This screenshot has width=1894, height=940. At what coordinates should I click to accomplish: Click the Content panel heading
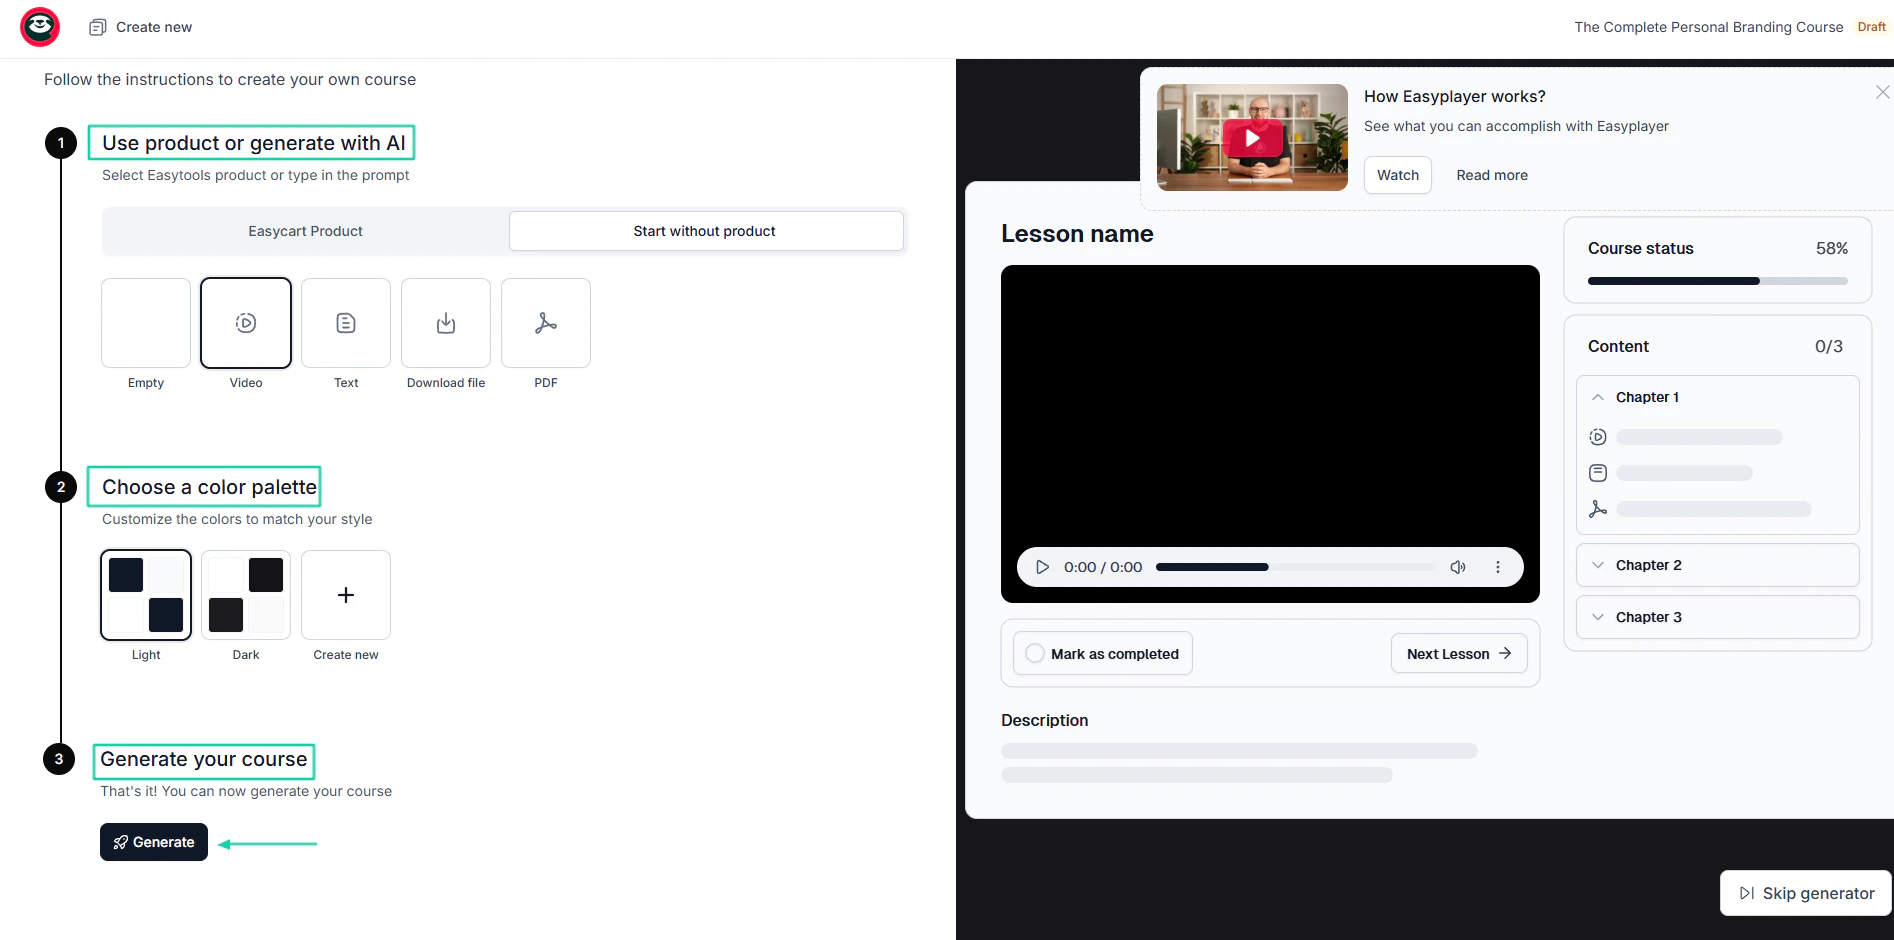click(x=1618, y=346)
